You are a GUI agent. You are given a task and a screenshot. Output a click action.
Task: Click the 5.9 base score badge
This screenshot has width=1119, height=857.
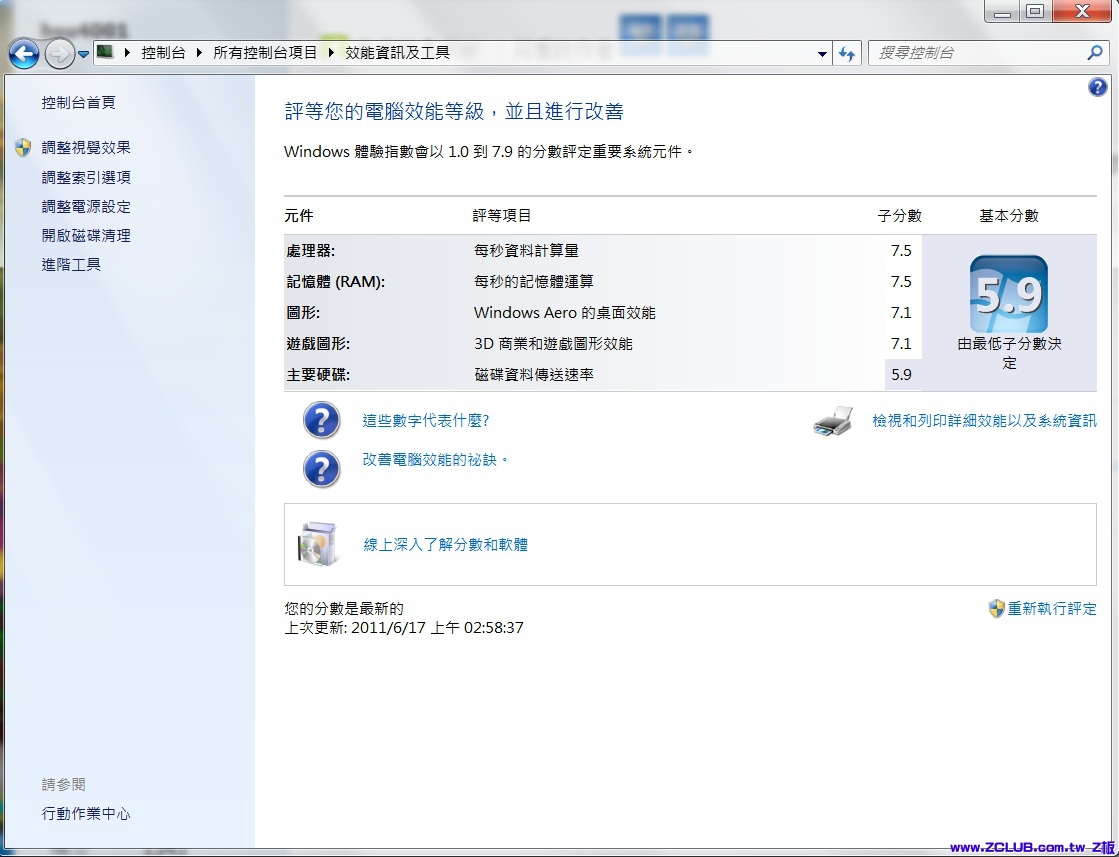[1009, 294]
